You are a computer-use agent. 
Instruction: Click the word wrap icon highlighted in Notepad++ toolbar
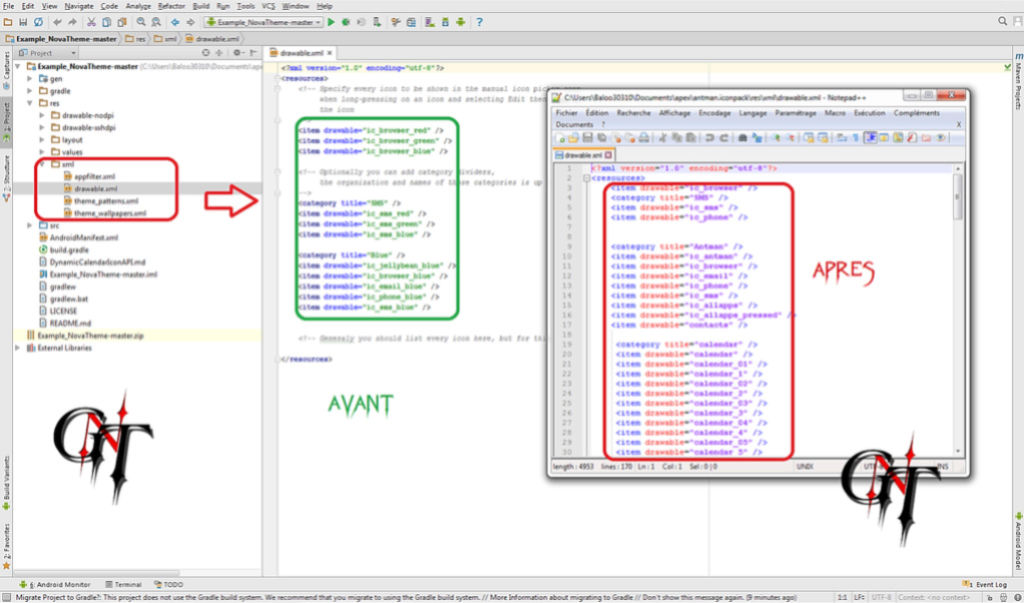point(870,138)
